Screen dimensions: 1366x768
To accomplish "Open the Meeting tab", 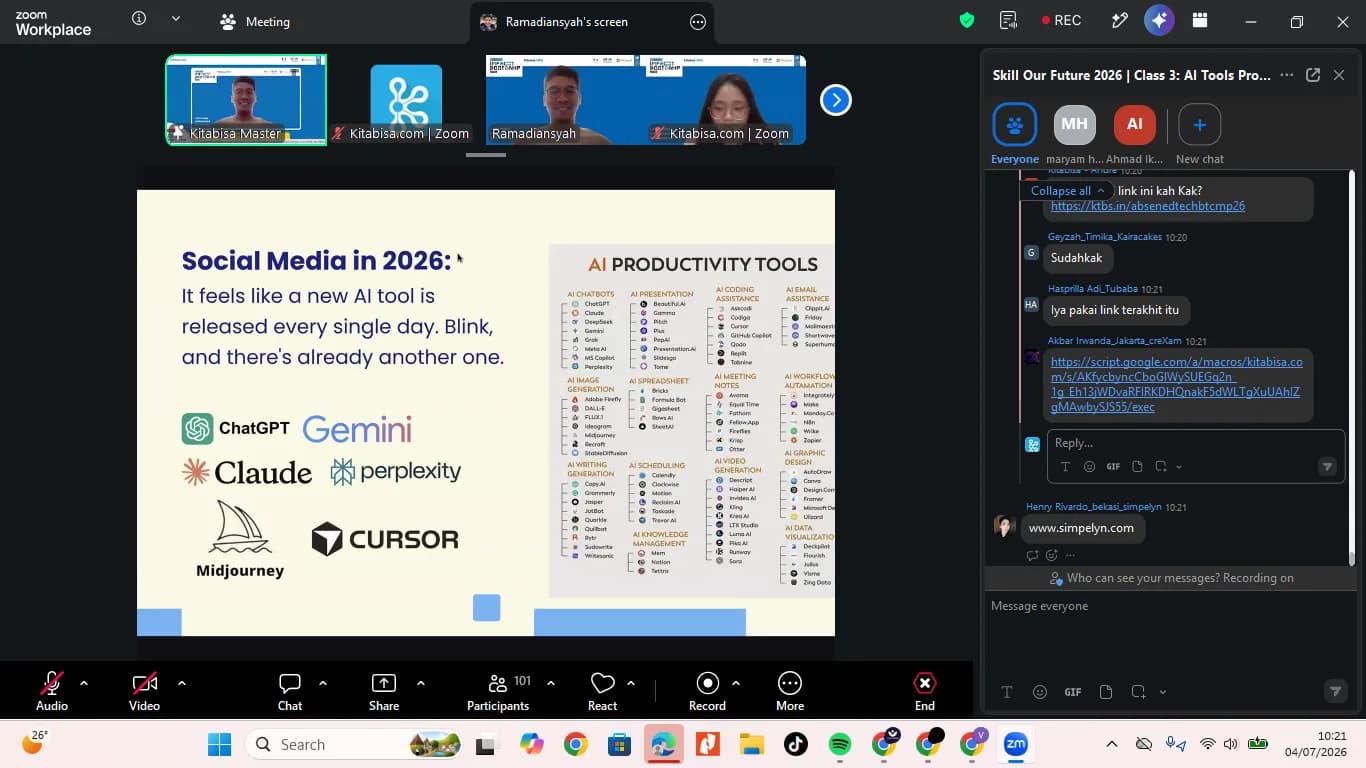I will [x=255, y=21].
